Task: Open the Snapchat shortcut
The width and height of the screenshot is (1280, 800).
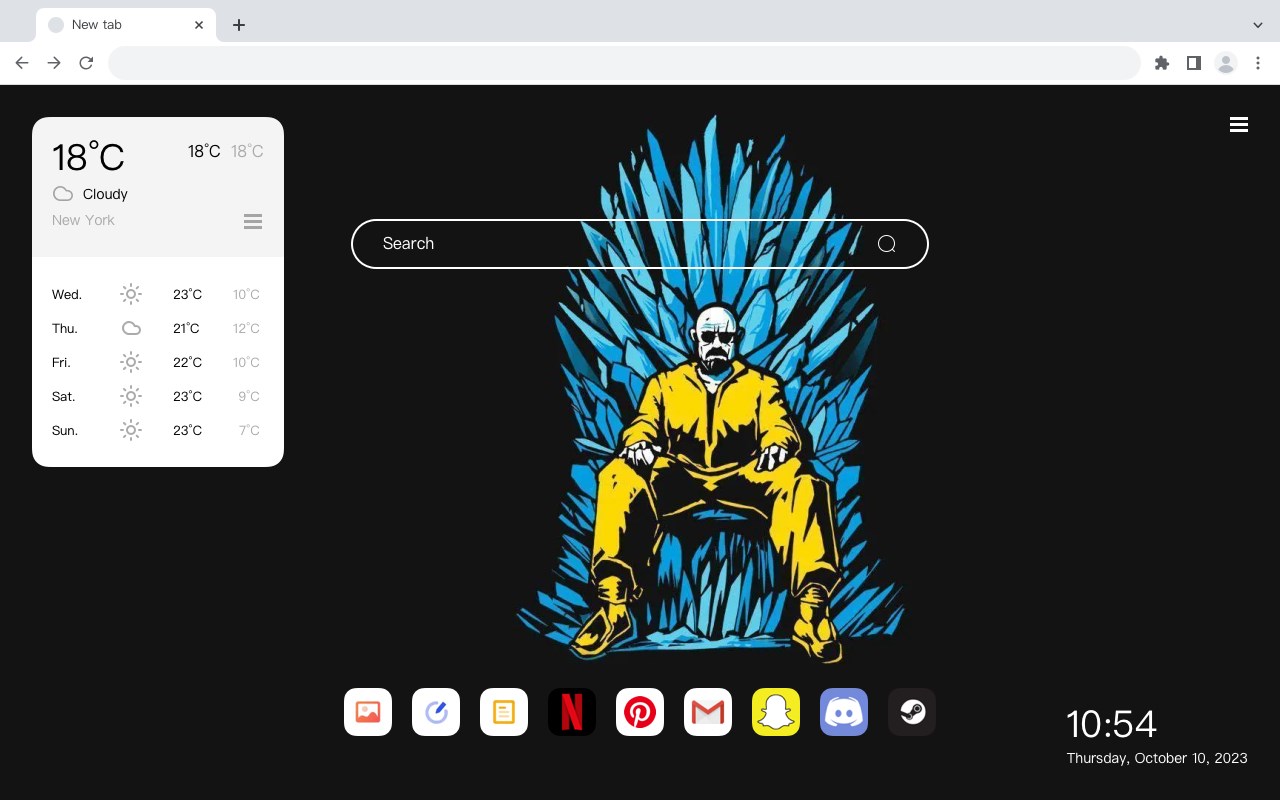Action: point(776,712)
